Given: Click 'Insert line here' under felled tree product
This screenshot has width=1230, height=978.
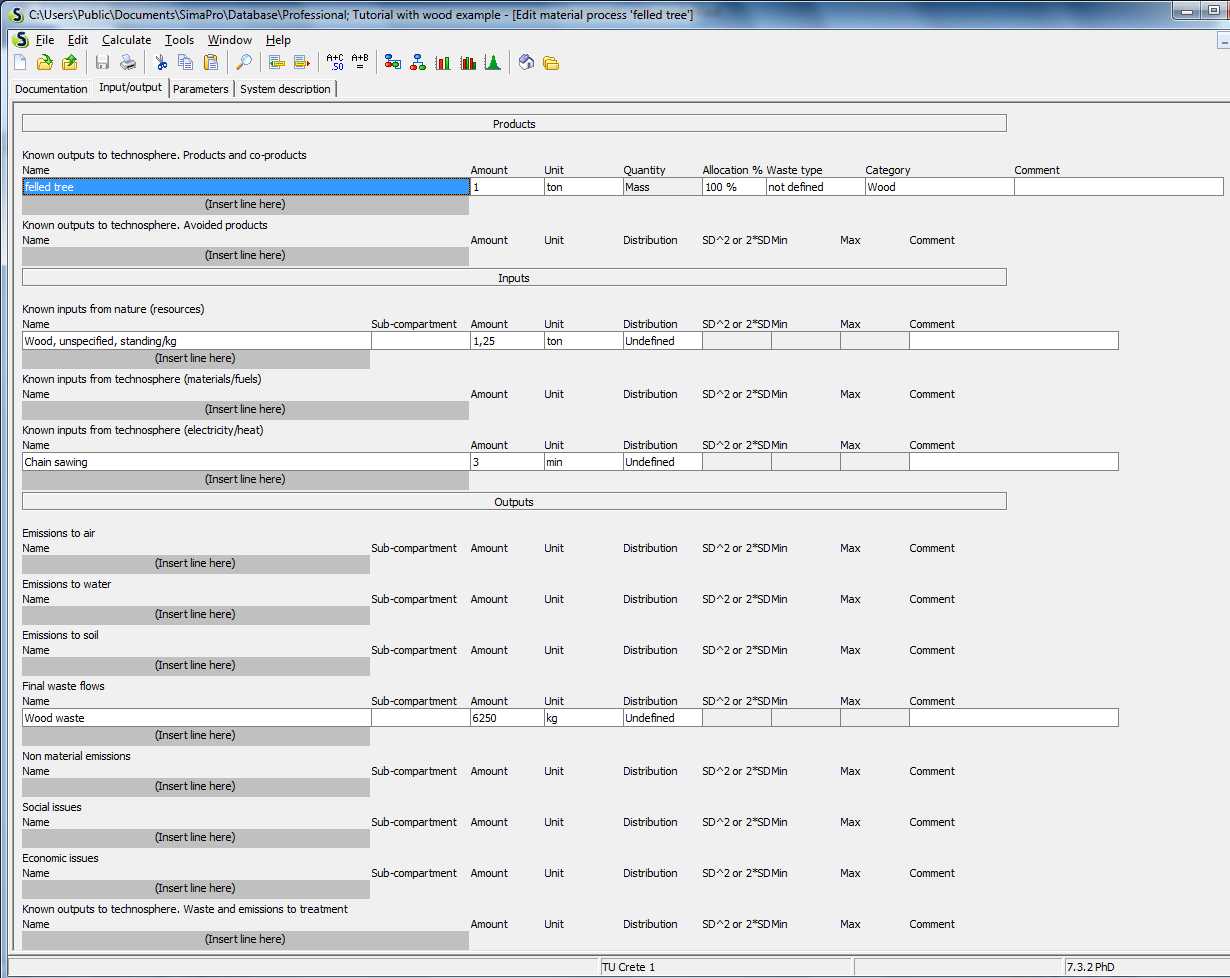Looking at the screenshot, I should tap(245, 204).
